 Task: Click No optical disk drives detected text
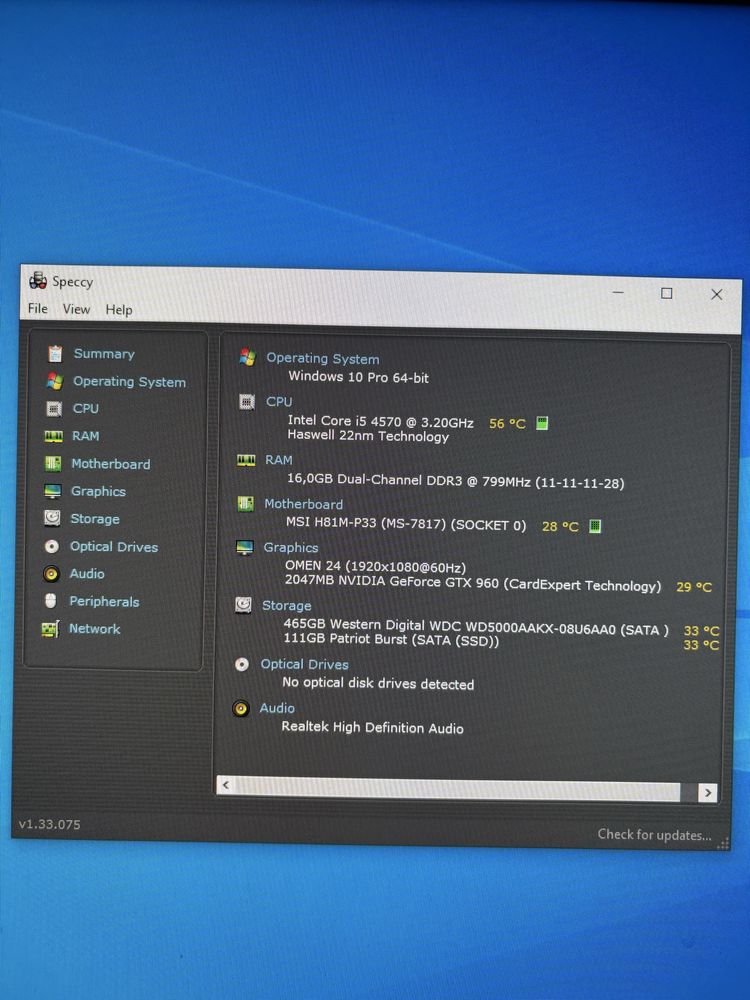(378, 683)
